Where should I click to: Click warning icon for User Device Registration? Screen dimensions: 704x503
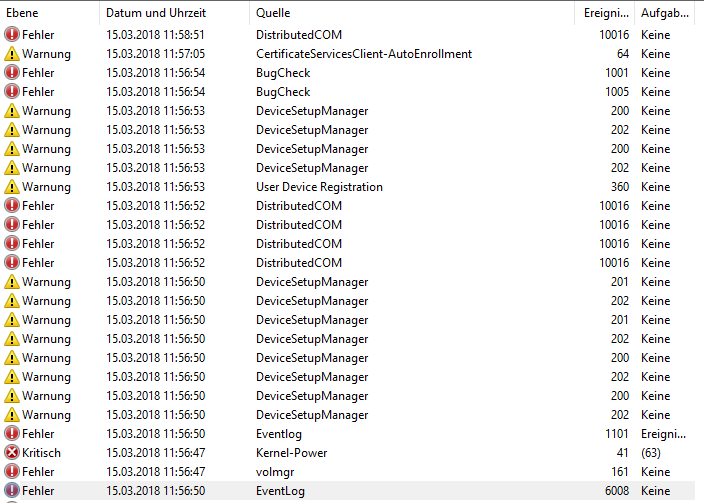[12, 187]
